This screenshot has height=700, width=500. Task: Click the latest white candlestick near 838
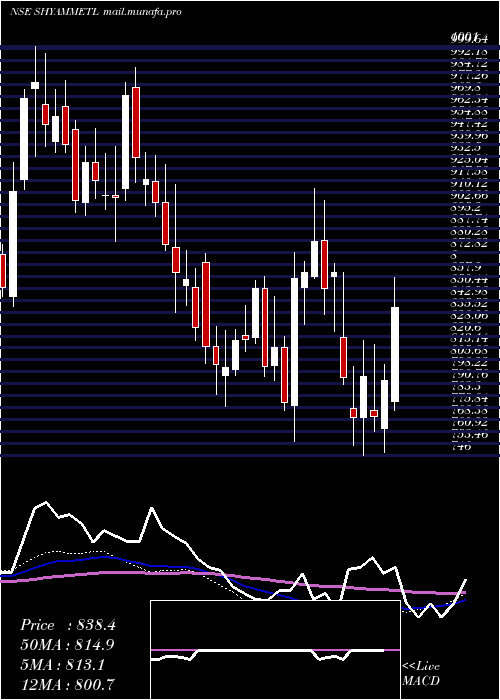pos(395,354)
